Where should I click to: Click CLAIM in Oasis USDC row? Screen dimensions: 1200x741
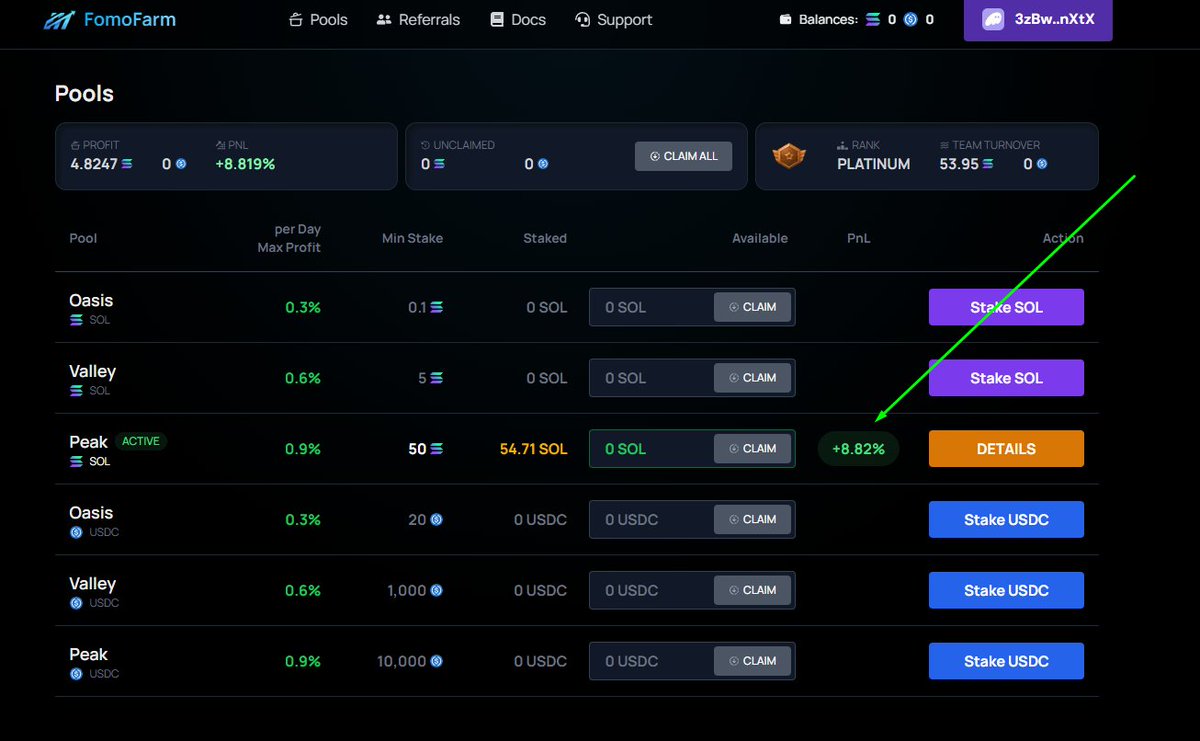tap(753, 520)
